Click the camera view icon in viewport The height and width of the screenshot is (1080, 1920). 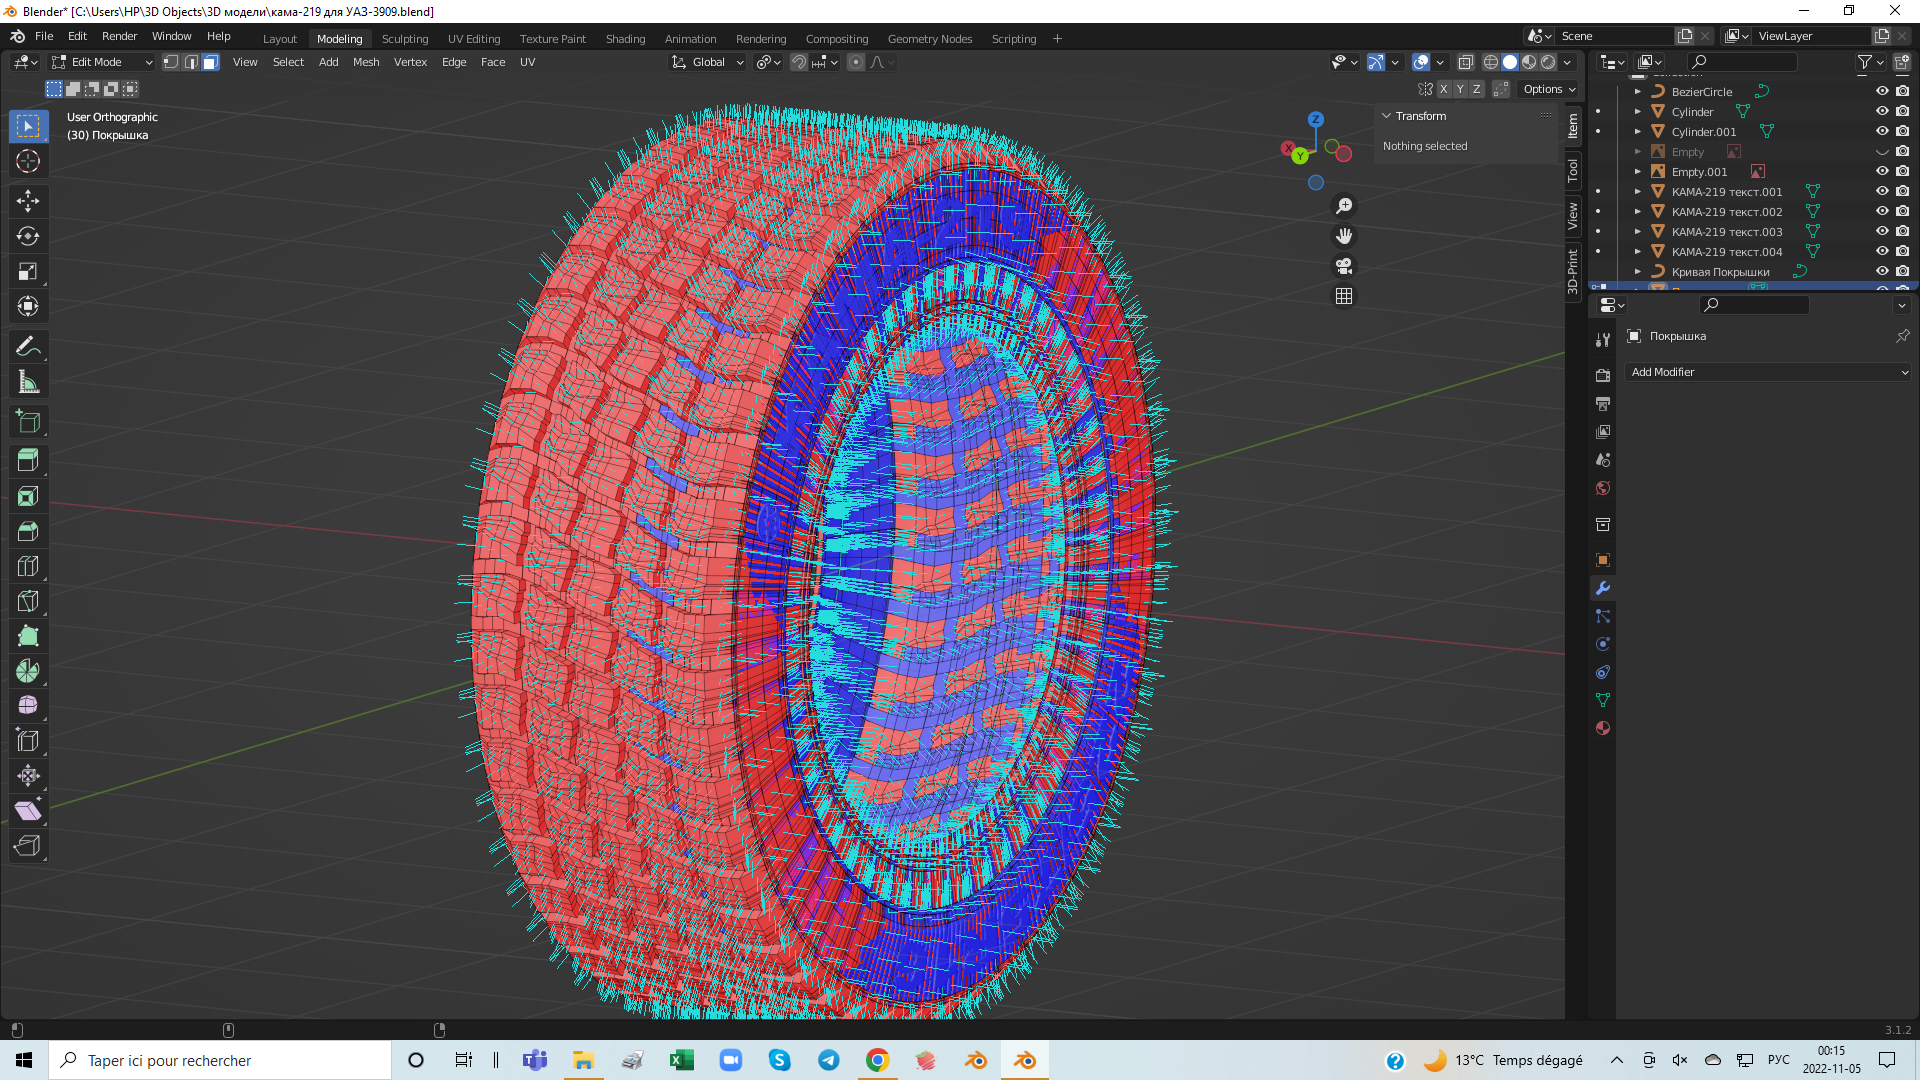(1344, 266)
